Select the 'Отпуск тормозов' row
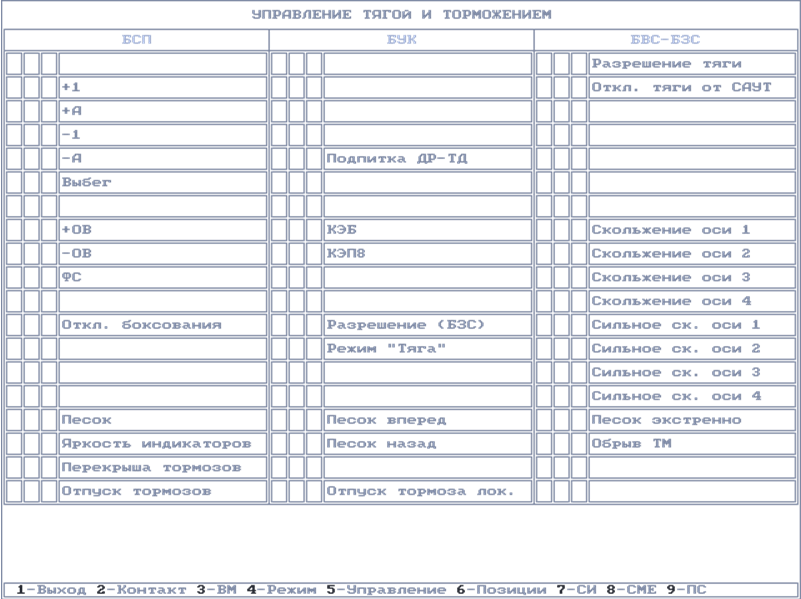The height and width of the screenshot is (599, 801). pos(163,491)
